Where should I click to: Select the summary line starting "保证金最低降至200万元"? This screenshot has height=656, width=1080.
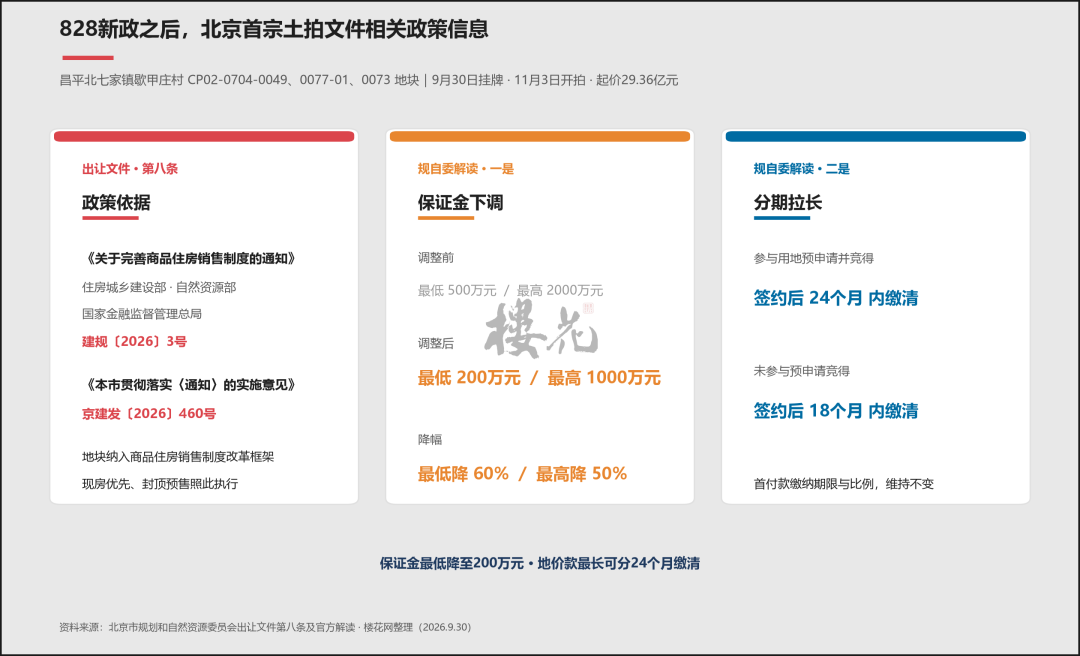click(540, 564)
